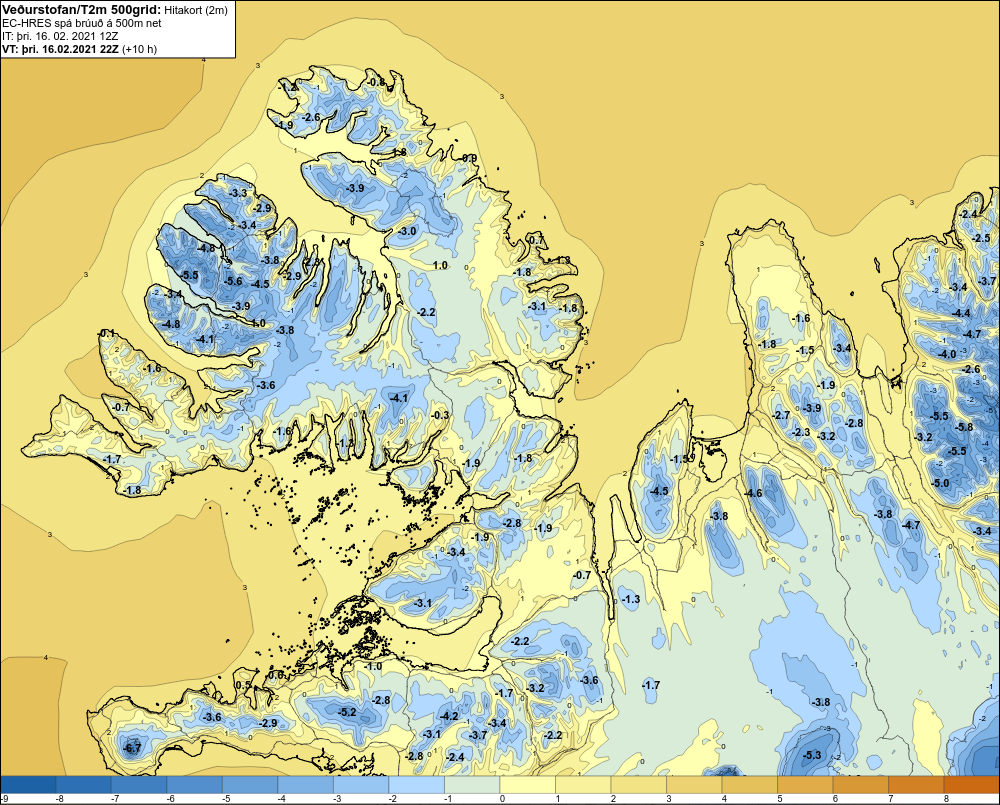The image size is (1000, 805).
Task: Click the '-4.0' temperature value on the map
Action: coord(947,354)
